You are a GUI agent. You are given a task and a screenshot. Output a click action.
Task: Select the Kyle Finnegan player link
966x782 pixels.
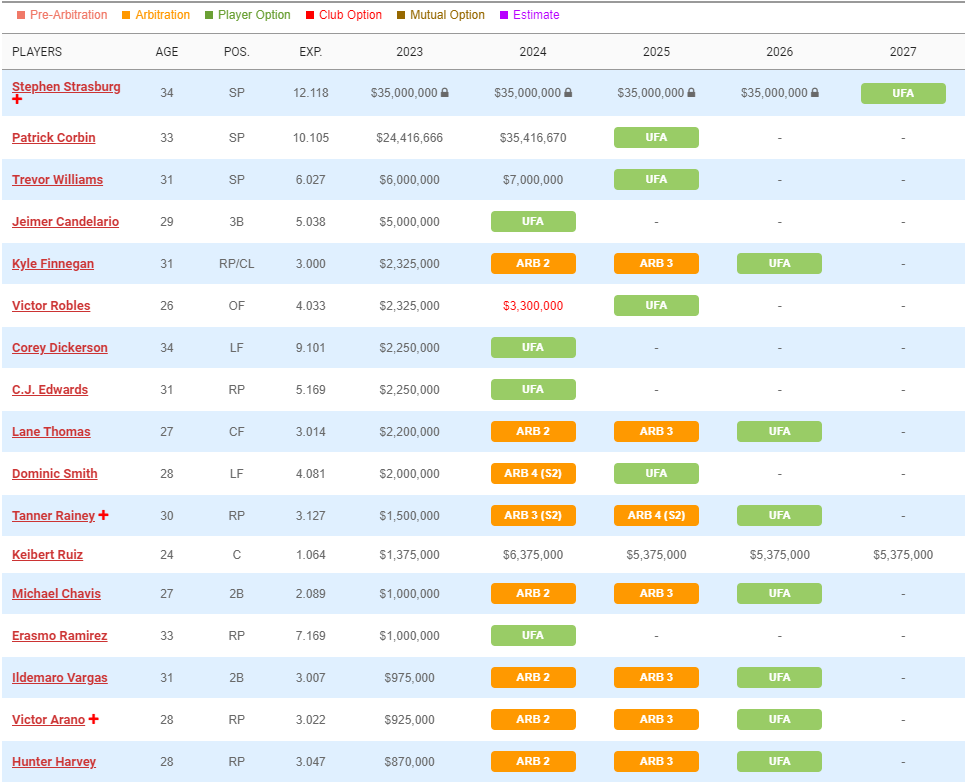(x=53, y=264)
